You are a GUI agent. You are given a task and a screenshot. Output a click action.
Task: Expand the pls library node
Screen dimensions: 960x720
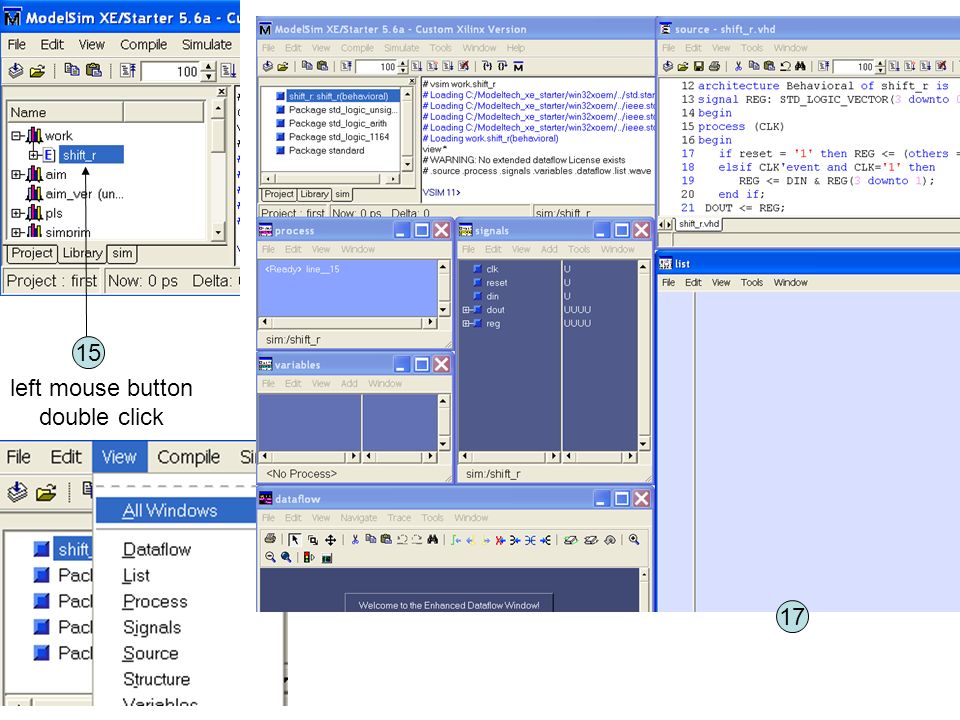click(x=17, y=214)
